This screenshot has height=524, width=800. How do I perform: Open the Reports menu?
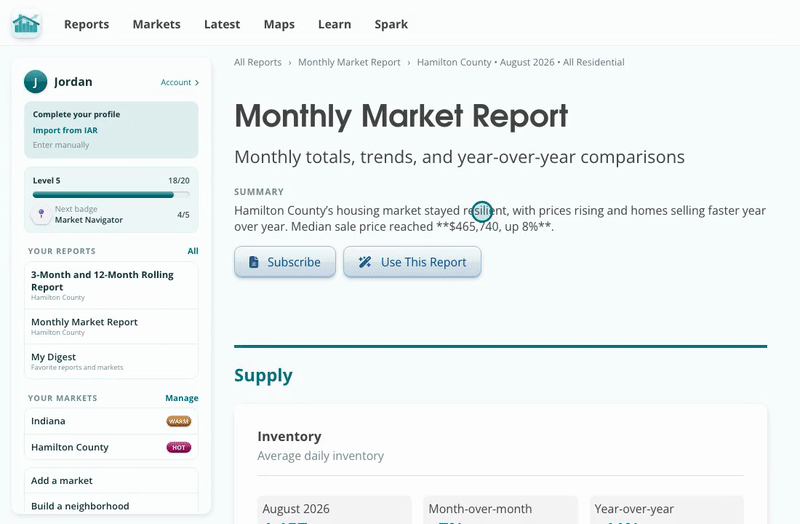[86, 24]
